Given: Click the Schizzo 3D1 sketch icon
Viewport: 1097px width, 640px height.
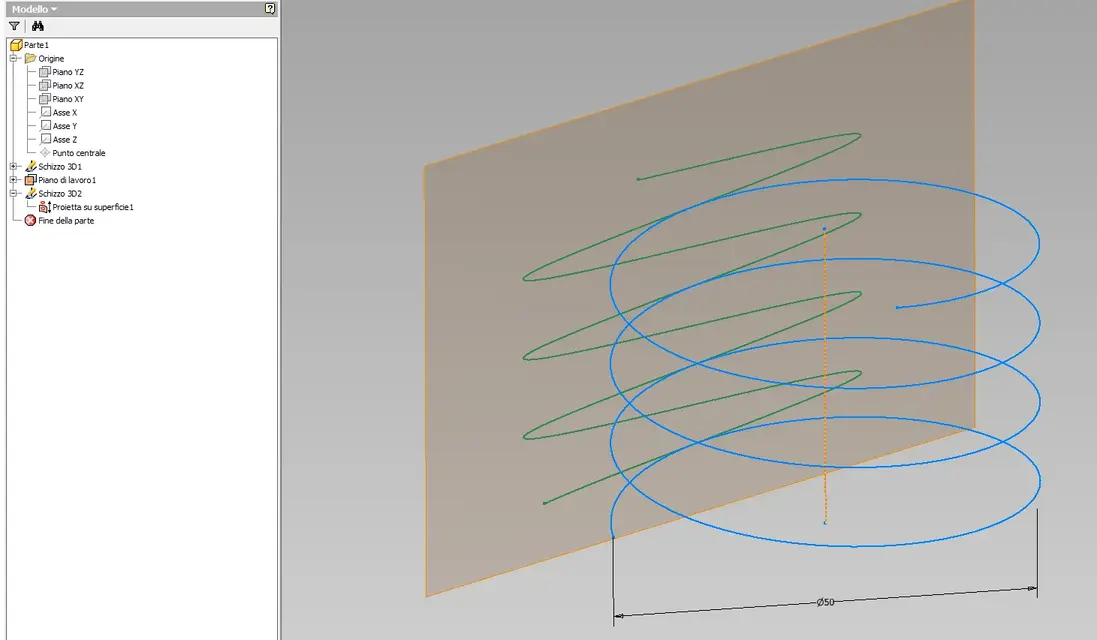Looking at the screenshot, I should click(30, 166).
